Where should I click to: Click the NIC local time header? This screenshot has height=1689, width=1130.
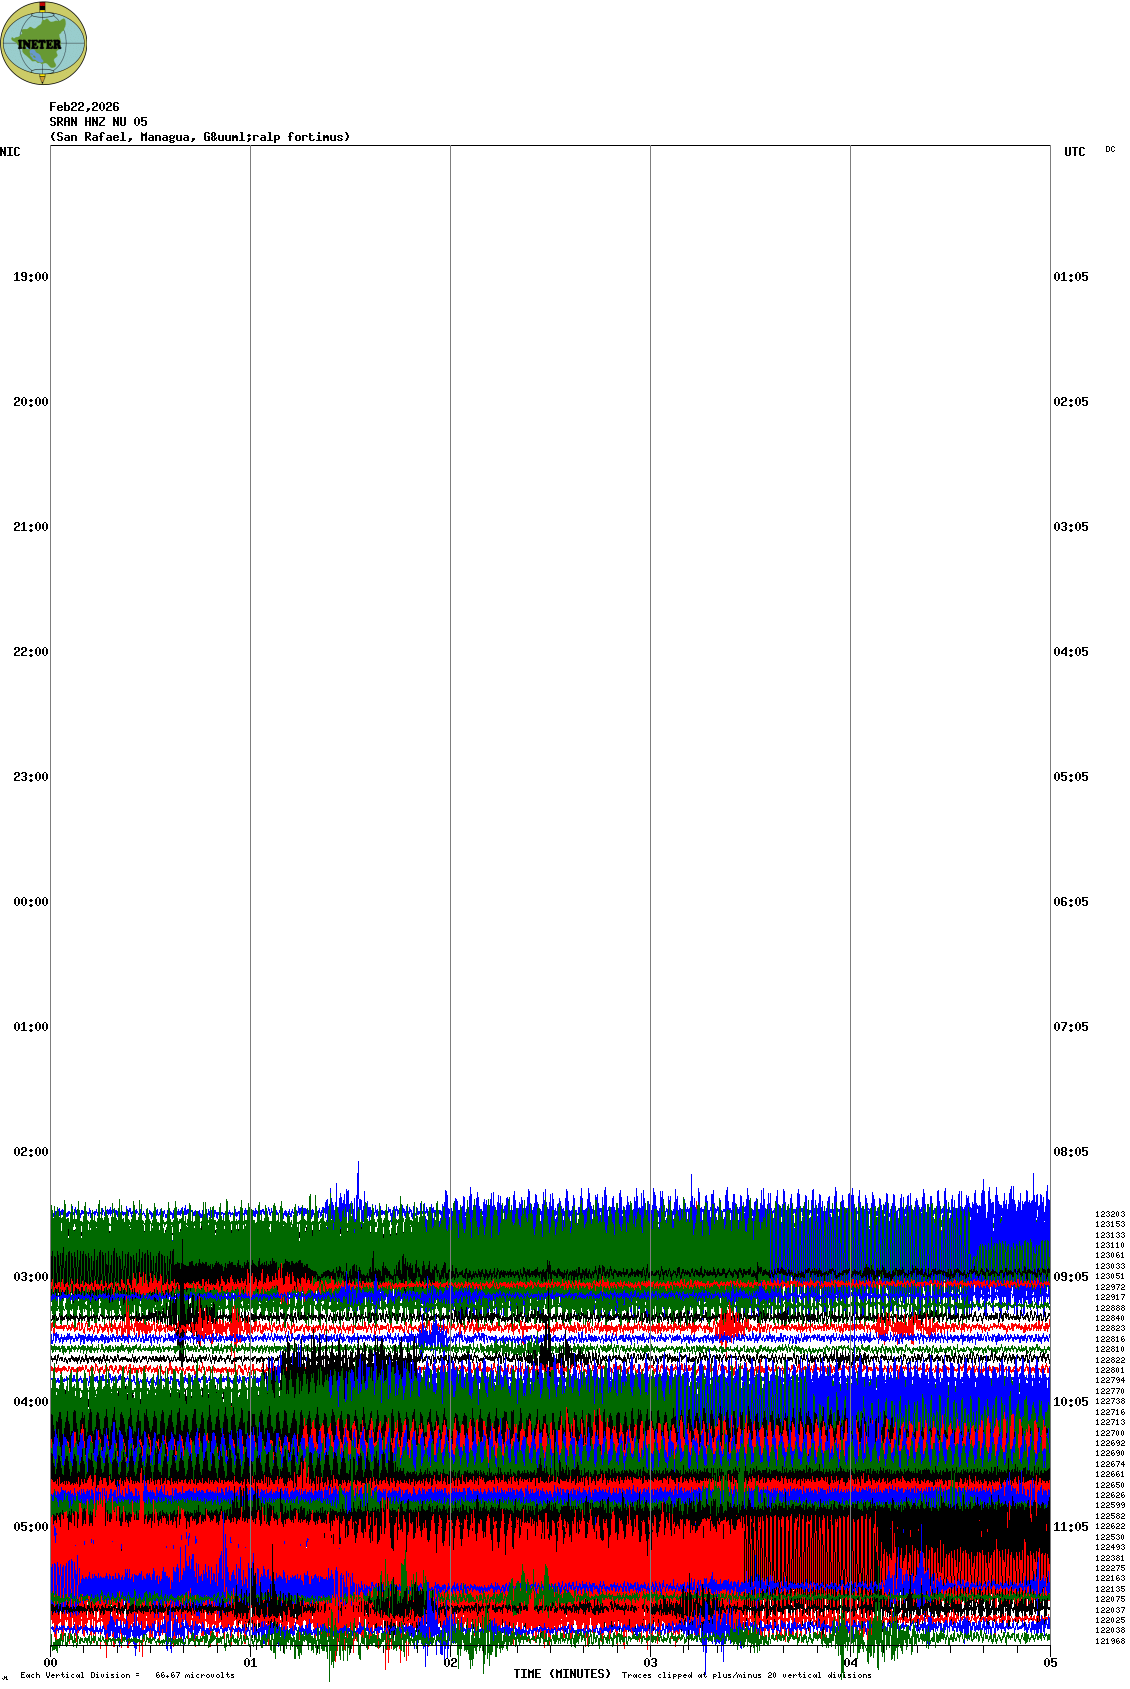pyautogui.click(x=10, y=152)
